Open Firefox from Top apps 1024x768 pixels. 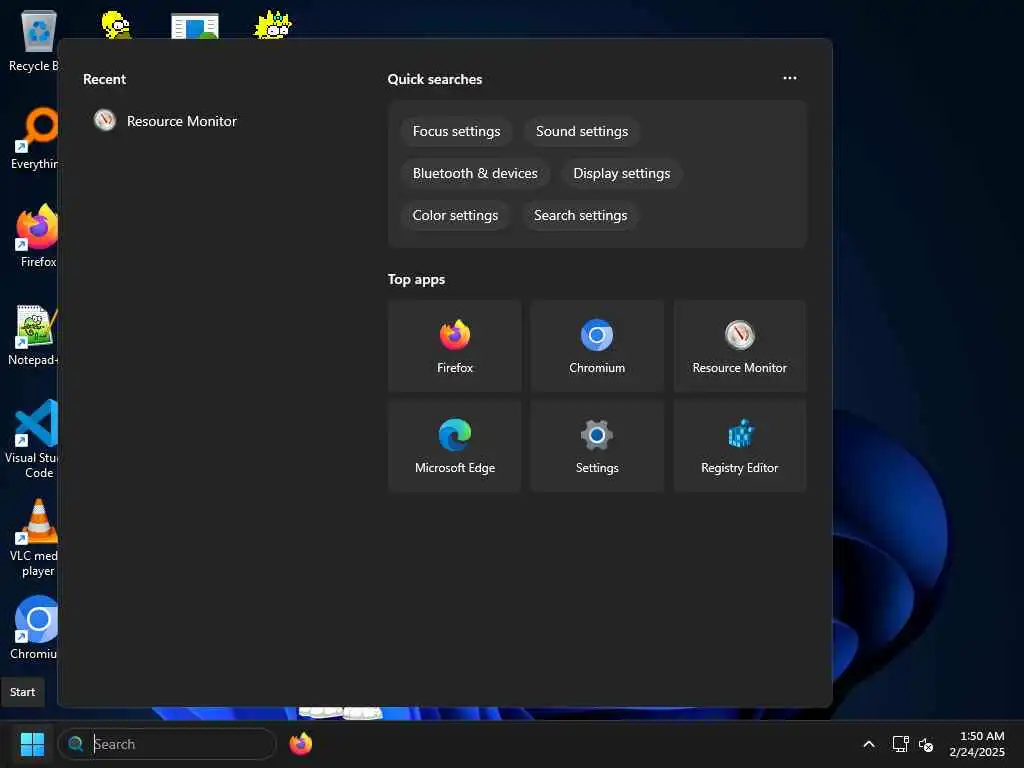pos(455,346)
